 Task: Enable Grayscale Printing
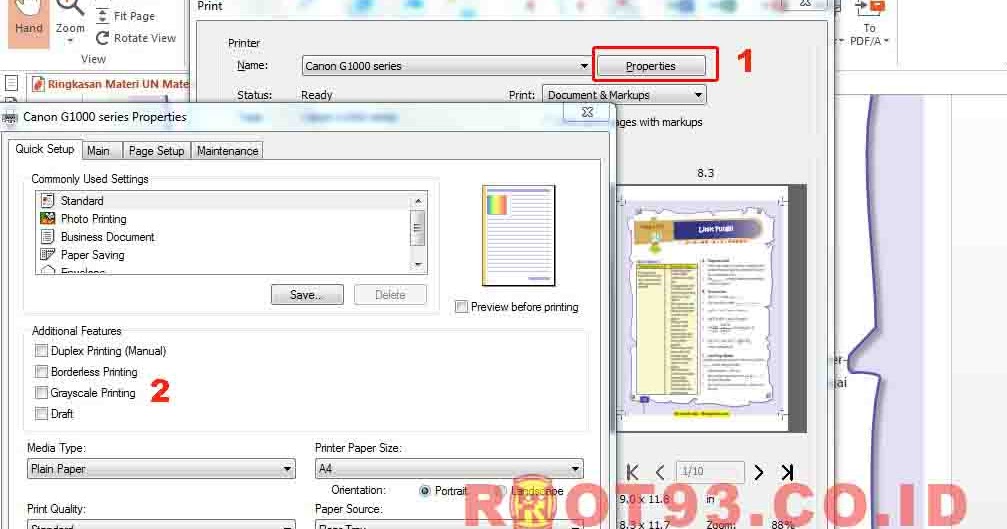point(41,393)
